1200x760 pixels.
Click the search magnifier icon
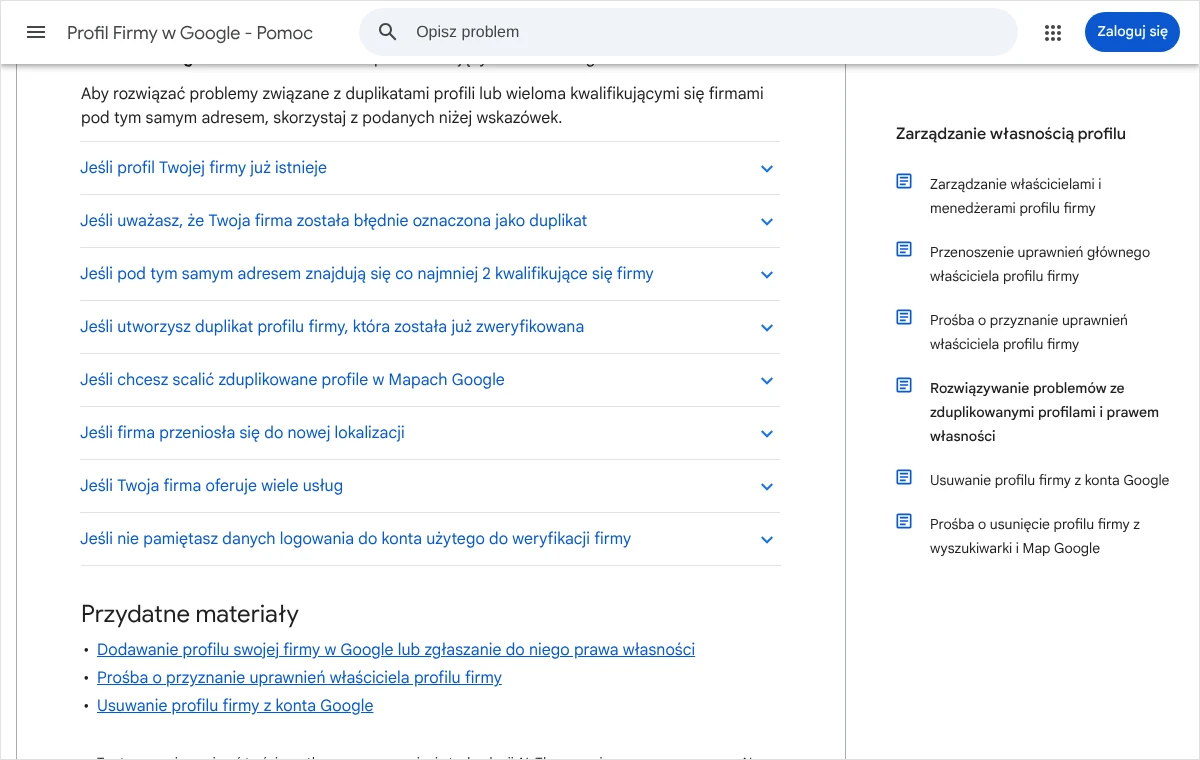click(388, 32)
